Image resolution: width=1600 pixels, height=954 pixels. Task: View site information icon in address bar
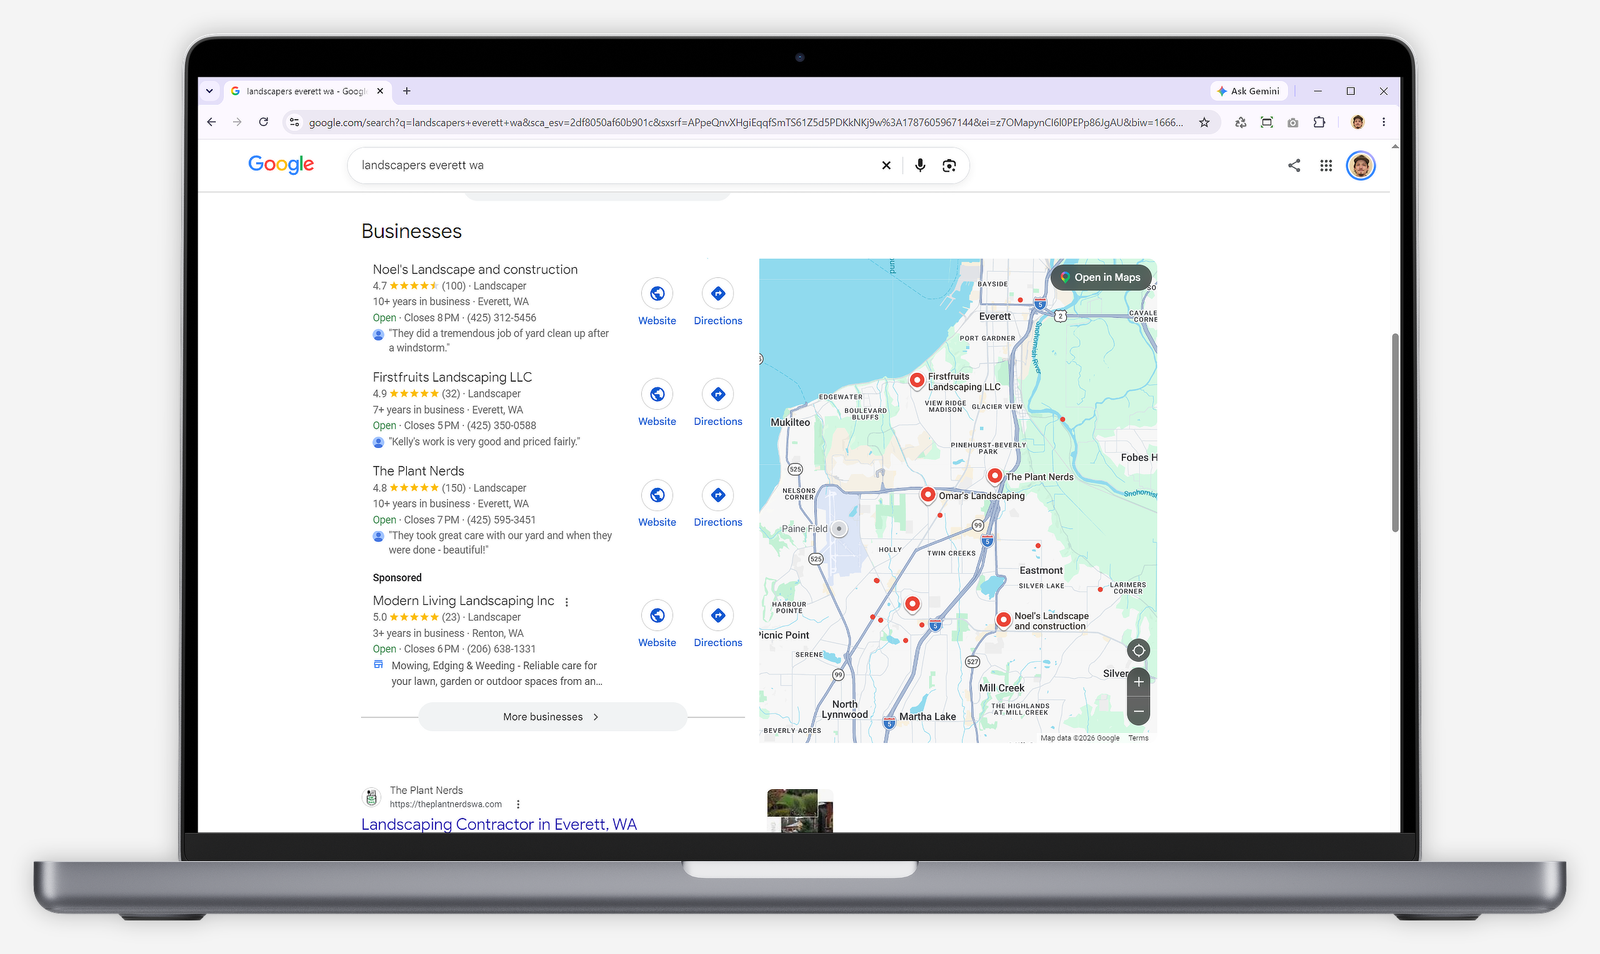click(294, 122)
